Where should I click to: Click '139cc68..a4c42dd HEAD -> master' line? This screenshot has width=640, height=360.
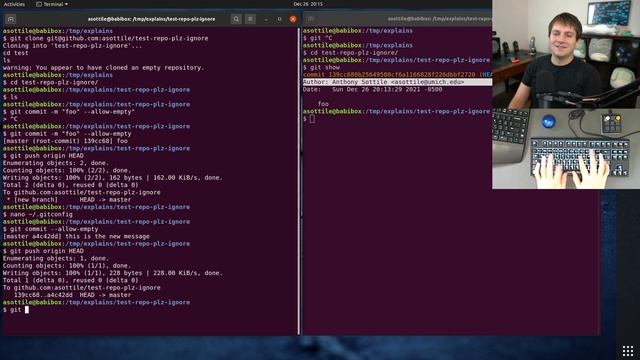click(73, 296)
